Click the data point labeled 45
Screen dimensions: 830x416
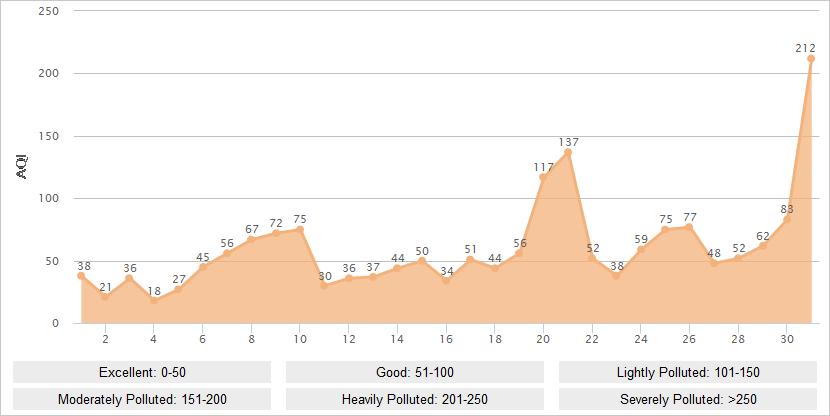click(202, 267)
